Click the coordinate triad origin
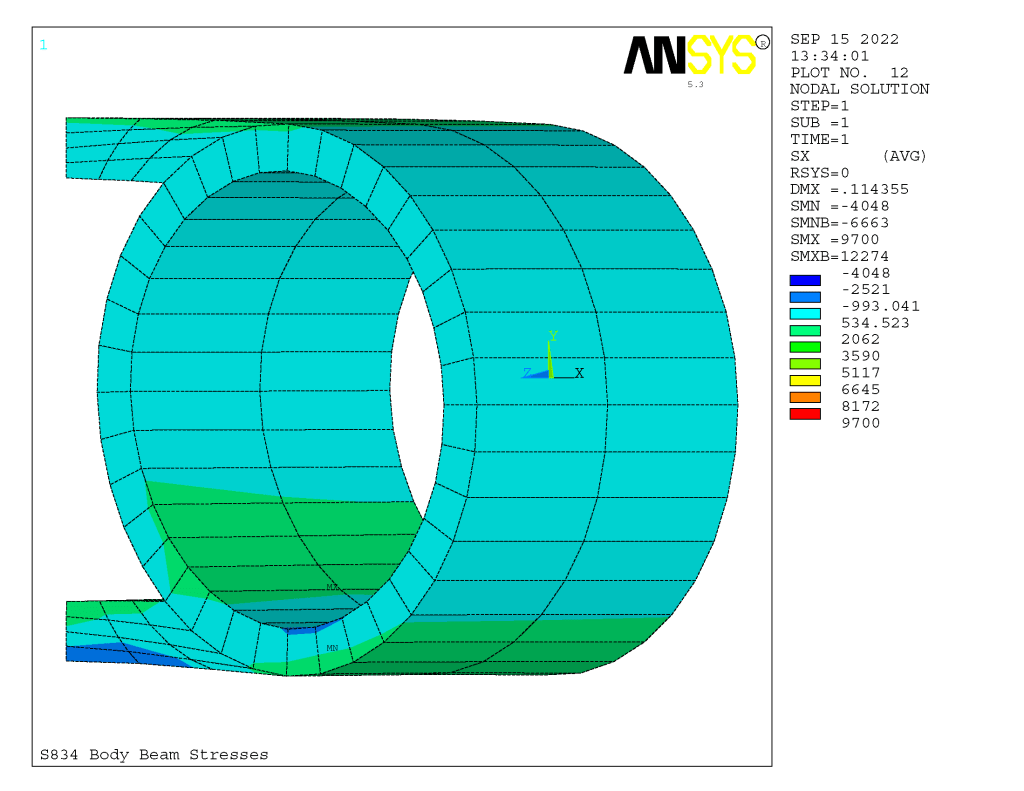 (551, 375)
